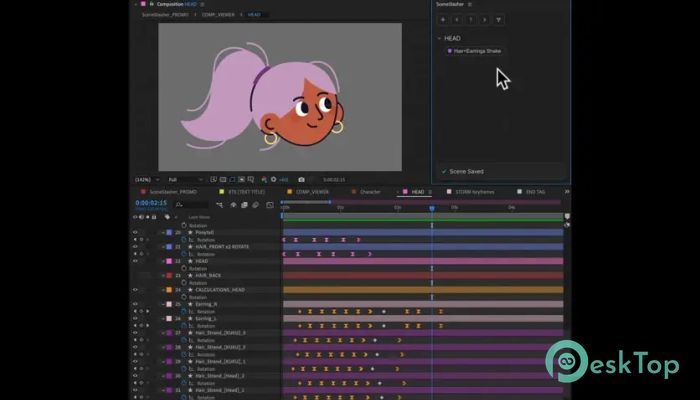The image size is (700, 400).
Task: Click the lock column header icon
Action: pos(154,217)
